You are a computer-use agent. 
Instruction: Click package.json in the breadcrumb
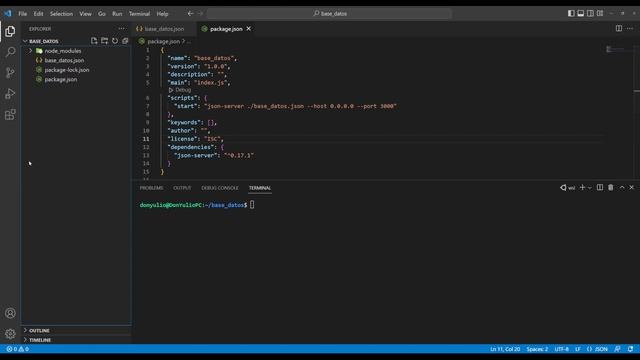(x=163, y=41)
